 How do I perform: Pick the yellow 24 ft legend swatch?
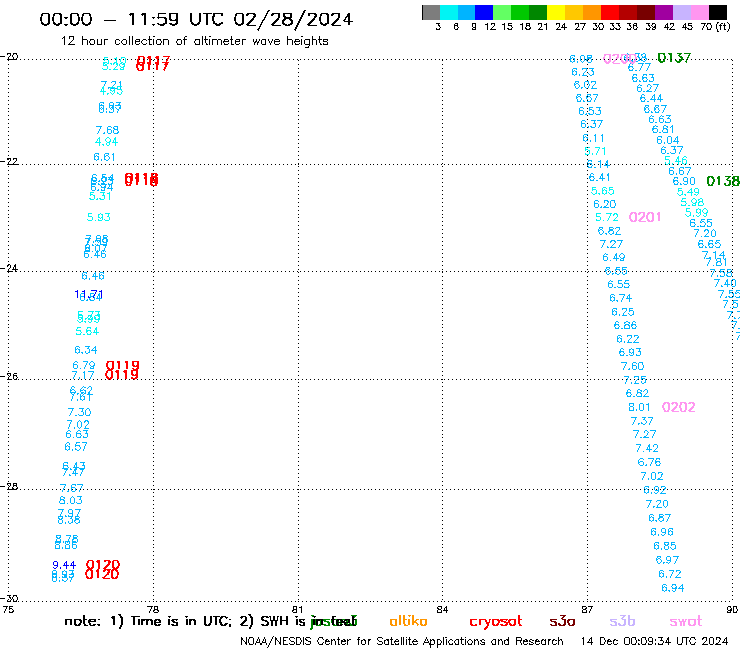click(x=556, y=12)
